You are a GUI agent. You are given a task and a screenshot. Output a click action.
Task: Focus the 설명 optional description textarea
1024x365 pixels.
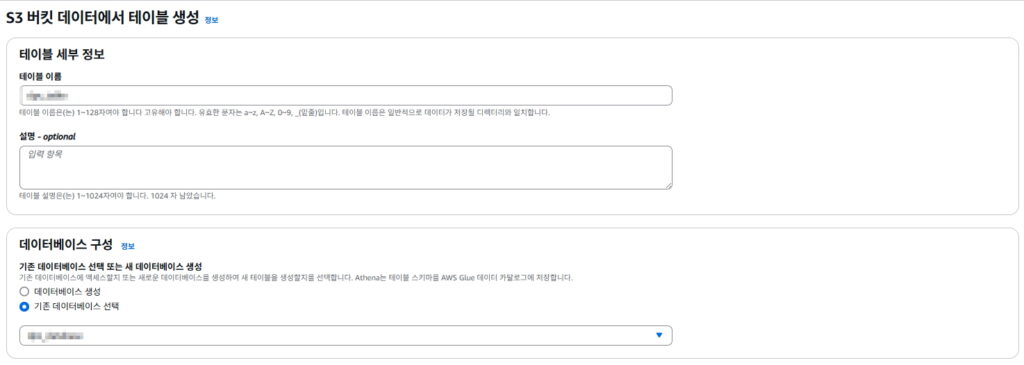coord(346,168)
